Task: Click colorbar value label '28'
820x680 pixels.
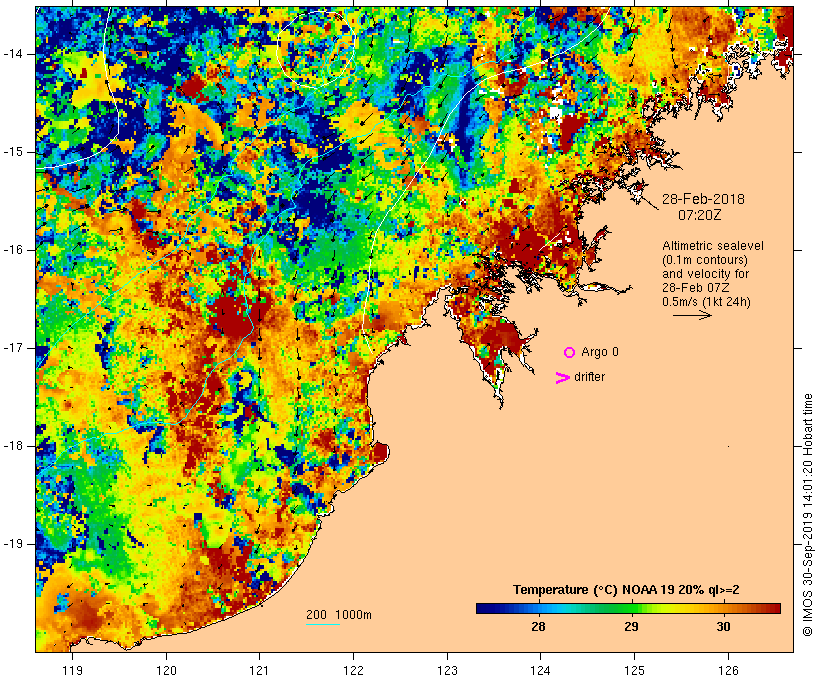Action: point(538,627)
